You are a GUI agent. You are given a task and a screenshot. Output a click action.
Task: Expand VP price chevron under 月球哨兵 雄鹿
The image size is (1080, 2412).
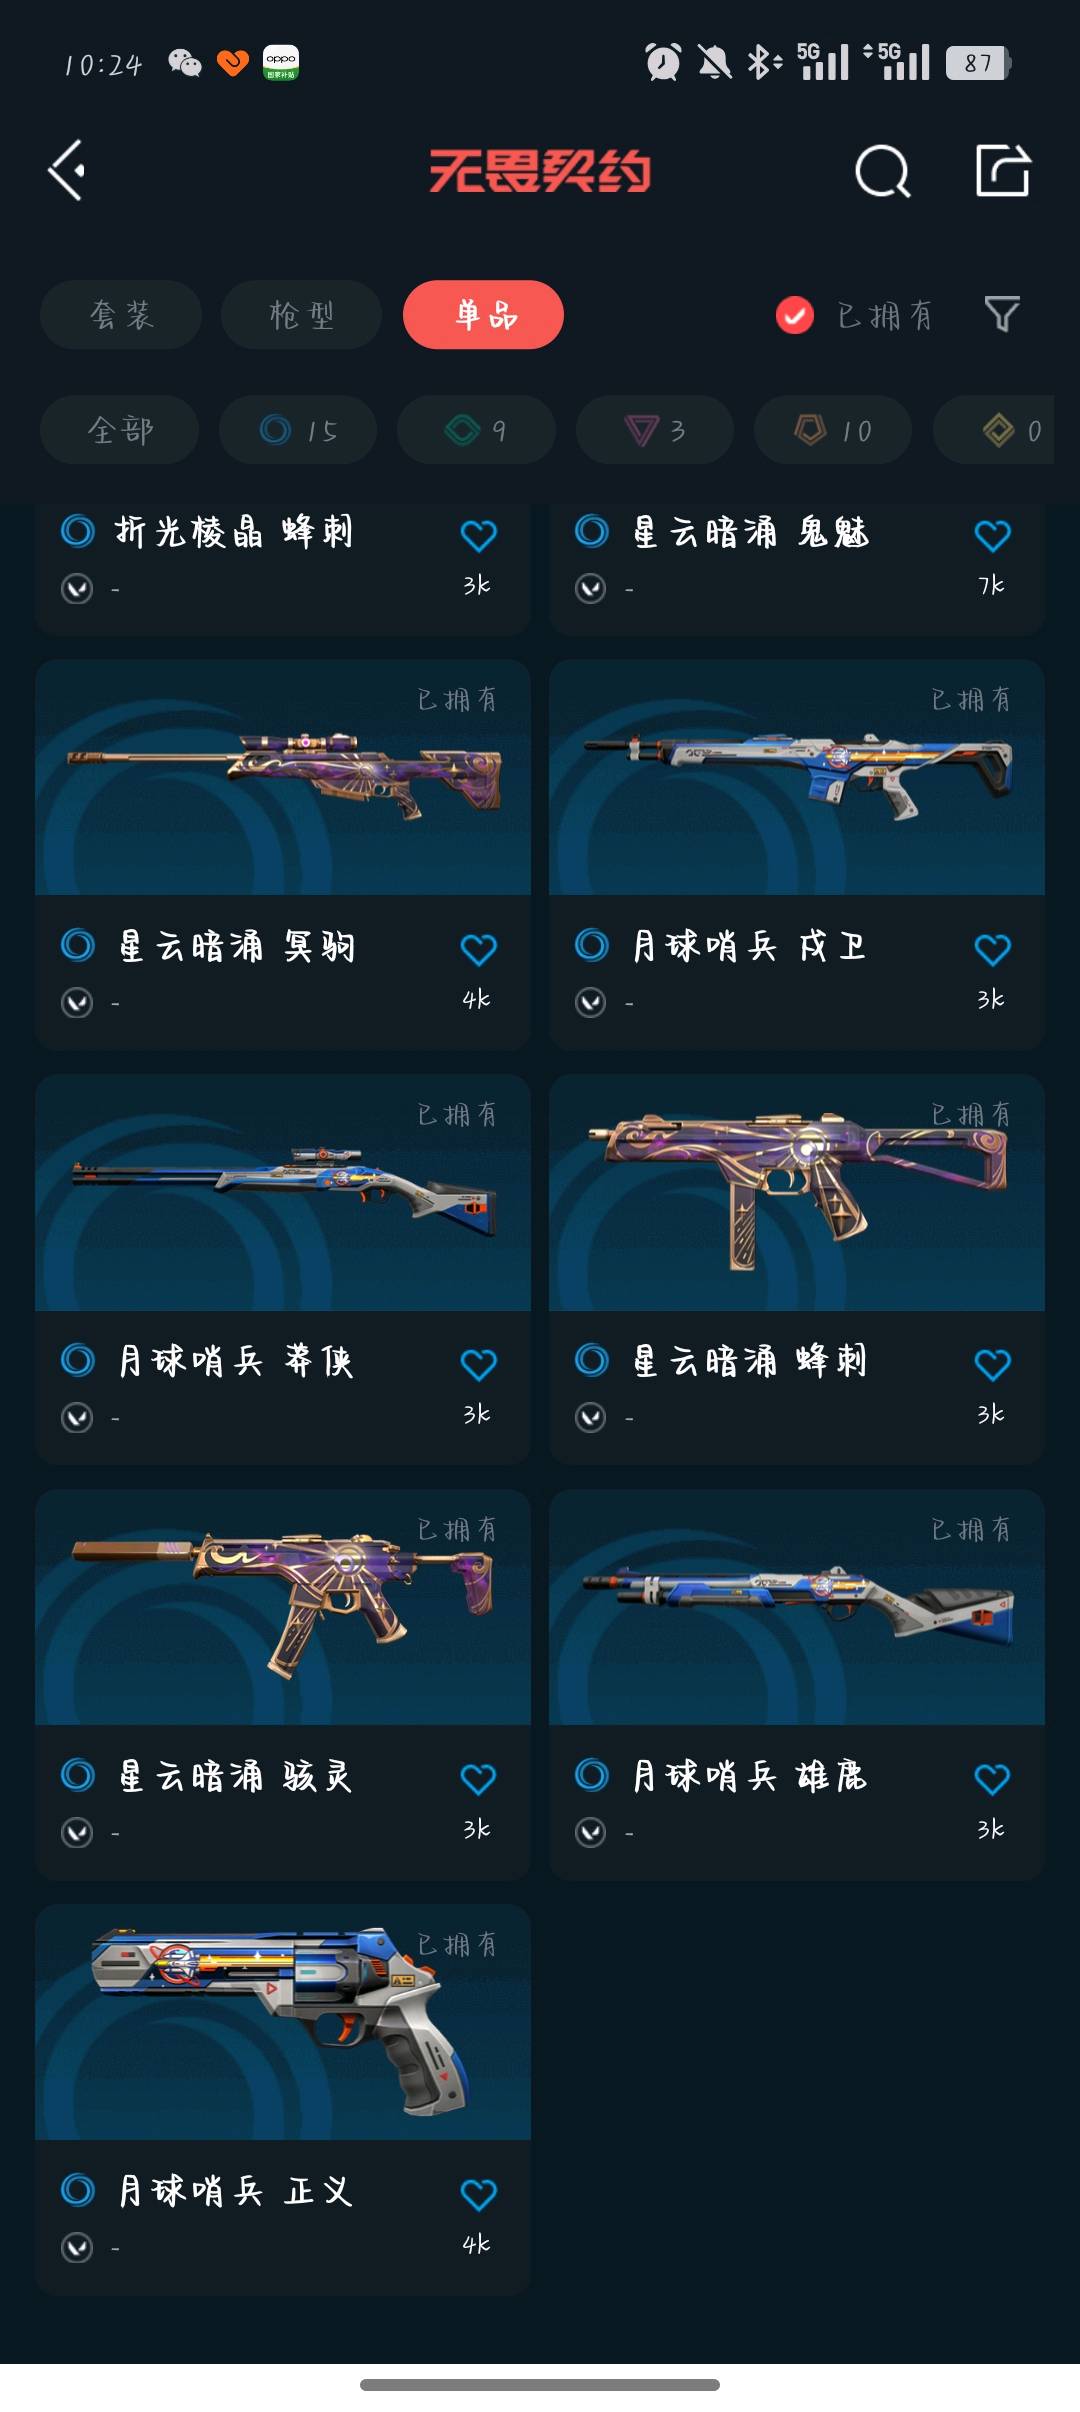click(590, 1832)
